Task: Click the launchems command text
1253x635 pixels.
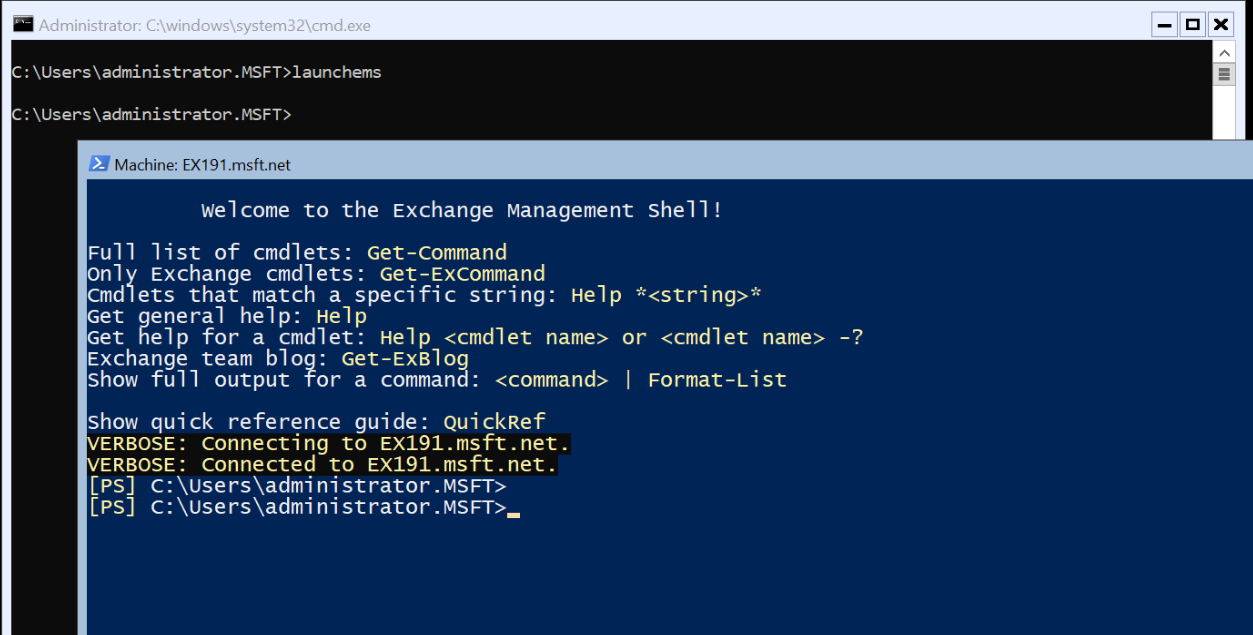Action: (337, 71)
